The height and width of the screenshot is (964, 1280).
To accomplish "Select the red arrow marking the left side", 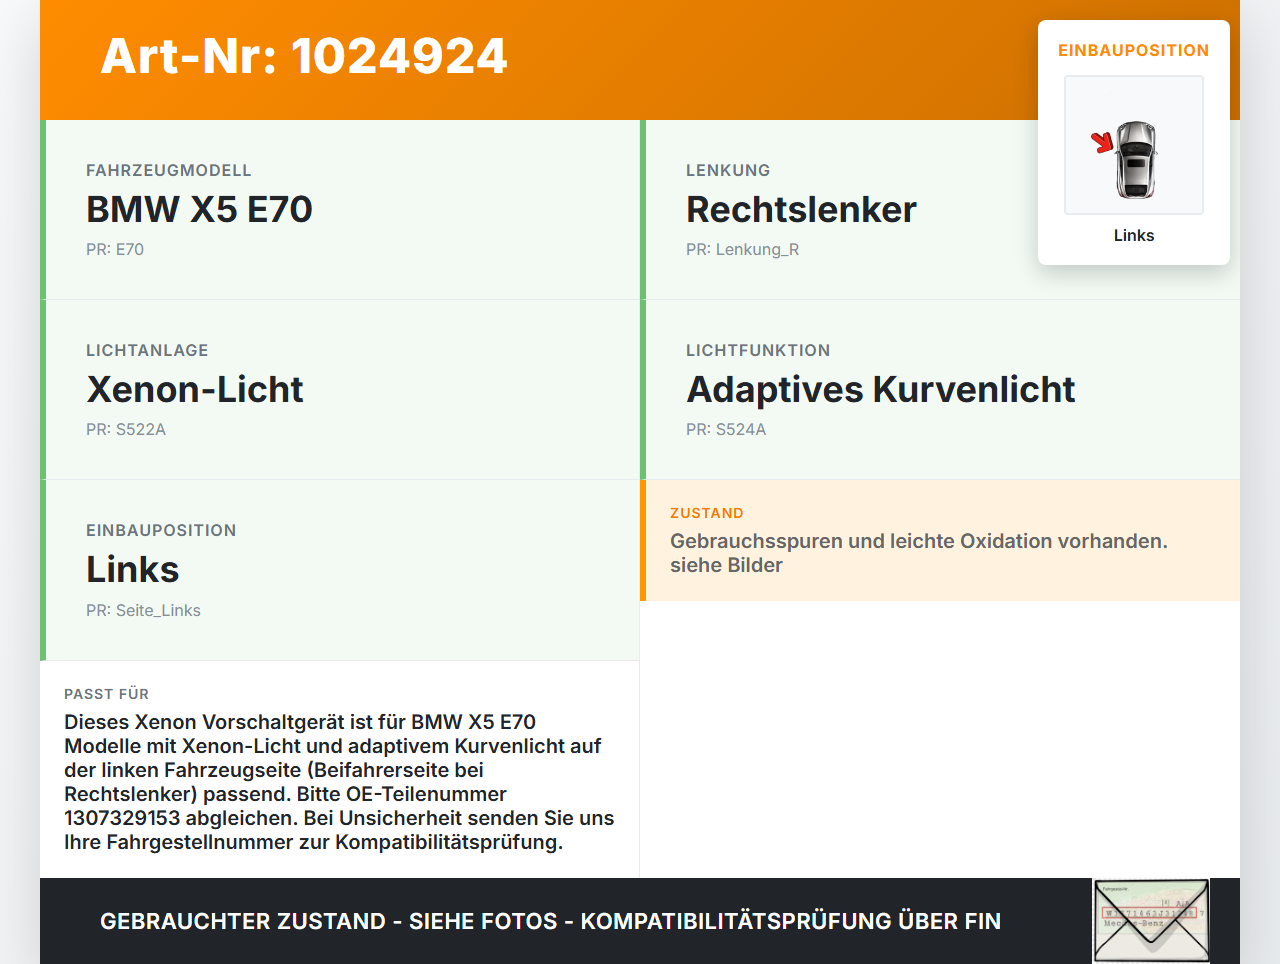I will pos(1103,143).
